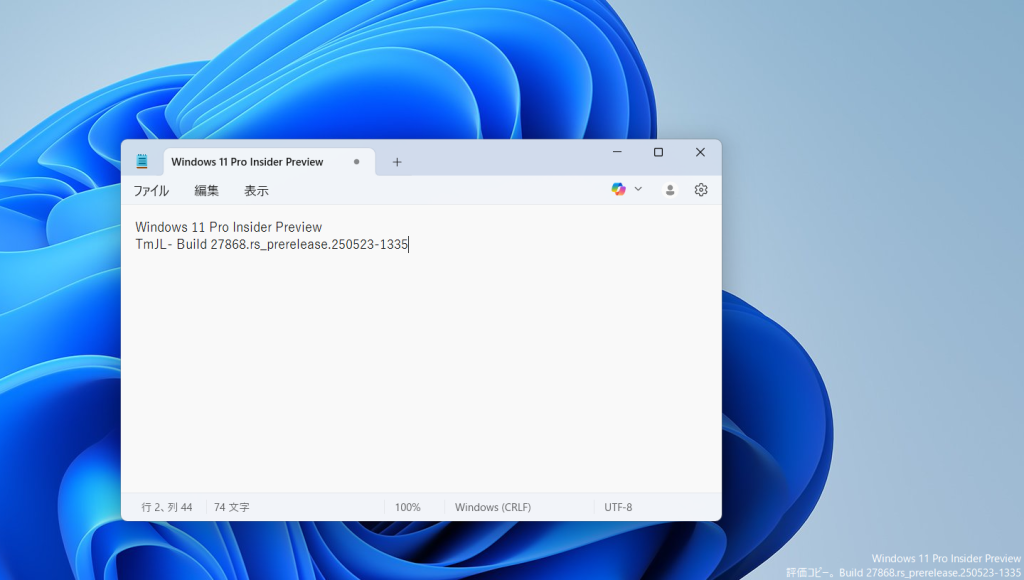Image resolution: width=1024 pixels, height=580 pixels.
Task: Expand the Copilot dropdown chevron
Action: 638,189
